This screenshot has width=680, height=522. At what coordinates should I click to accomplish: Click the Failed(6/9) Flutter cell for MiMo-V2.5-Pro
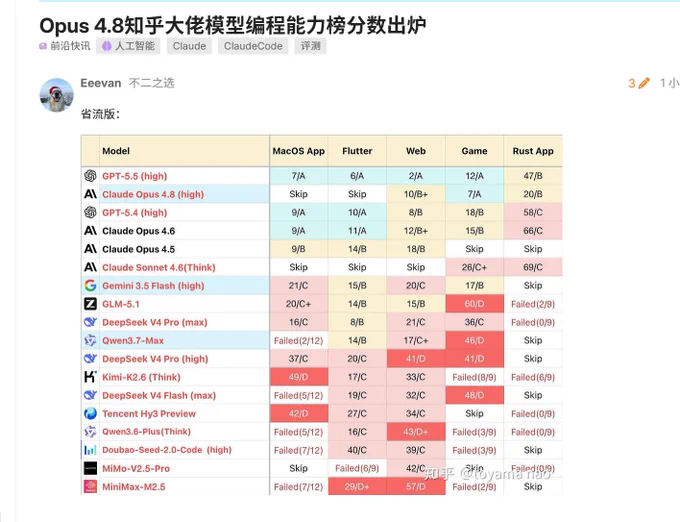pyautogui.click(x=357, y=468)
